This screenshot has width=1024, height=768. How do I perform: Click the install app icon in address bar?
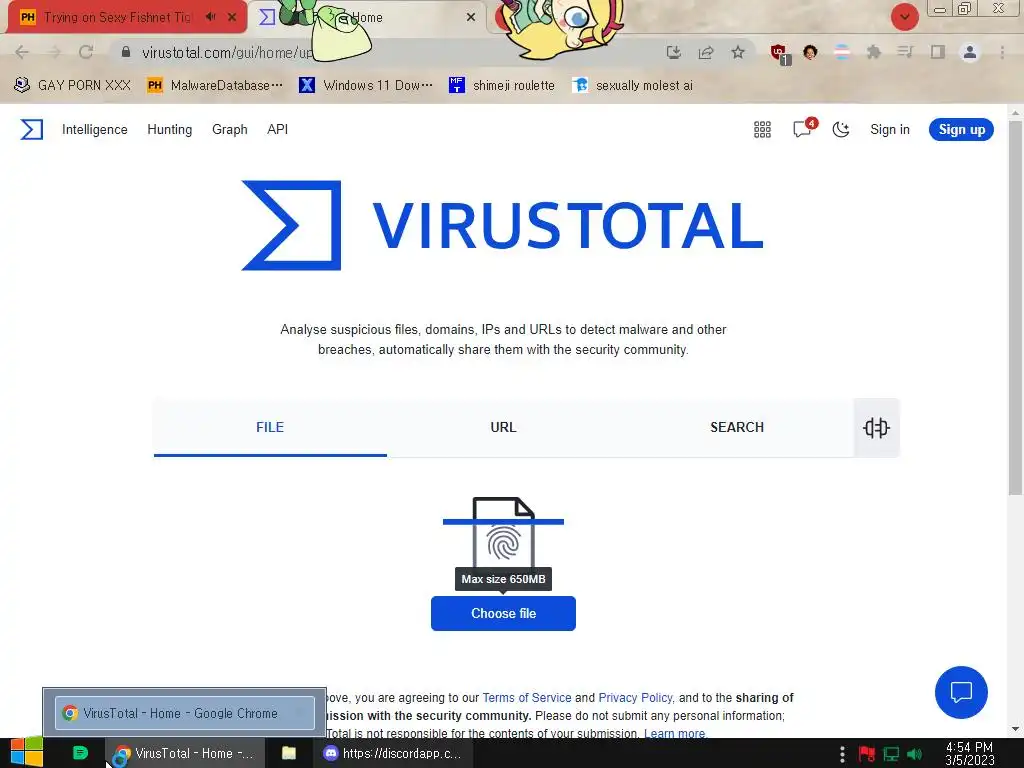click(x=674, y=52)
